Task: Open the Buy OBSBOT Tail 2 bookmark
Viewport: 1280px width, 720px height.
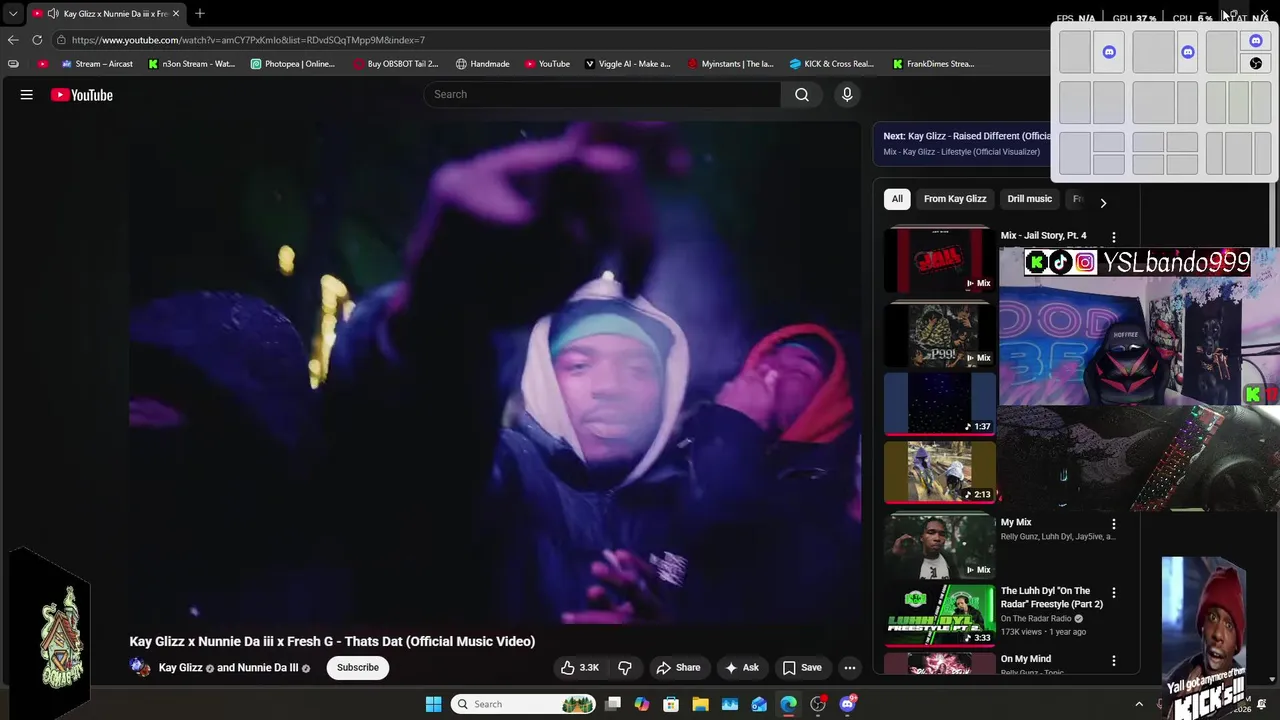Action: (396, 64)
